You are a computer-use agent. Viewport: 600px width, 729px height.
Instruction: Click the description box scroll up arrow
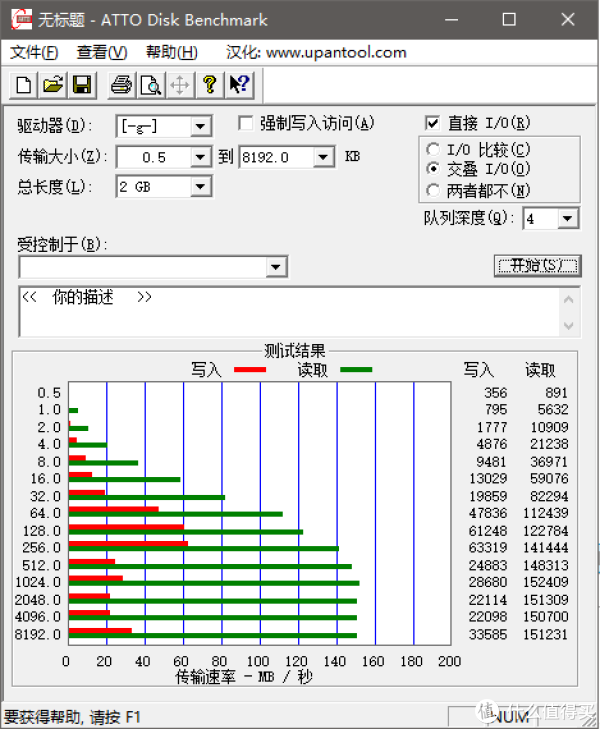569,300
